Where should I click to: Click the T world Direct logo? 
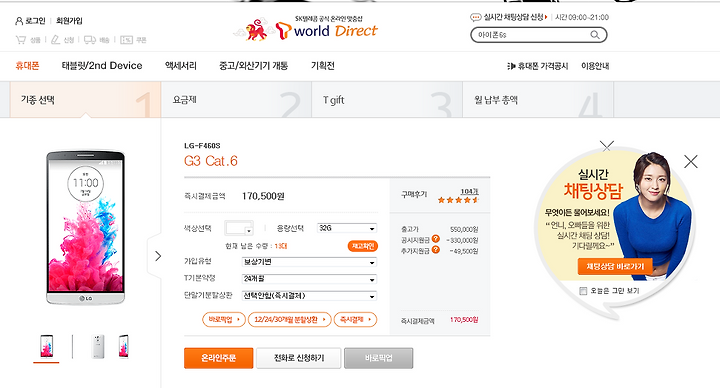[x=326, y=31]
